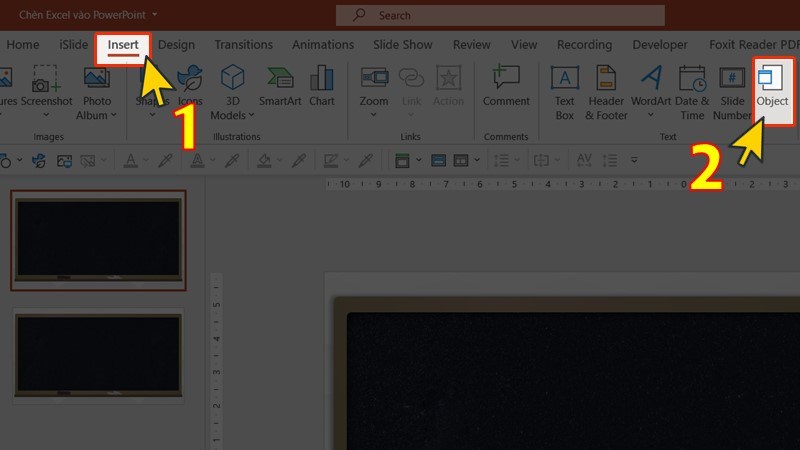Select the second slide thumbnail

pyautogui.click(x=97, y=353)
